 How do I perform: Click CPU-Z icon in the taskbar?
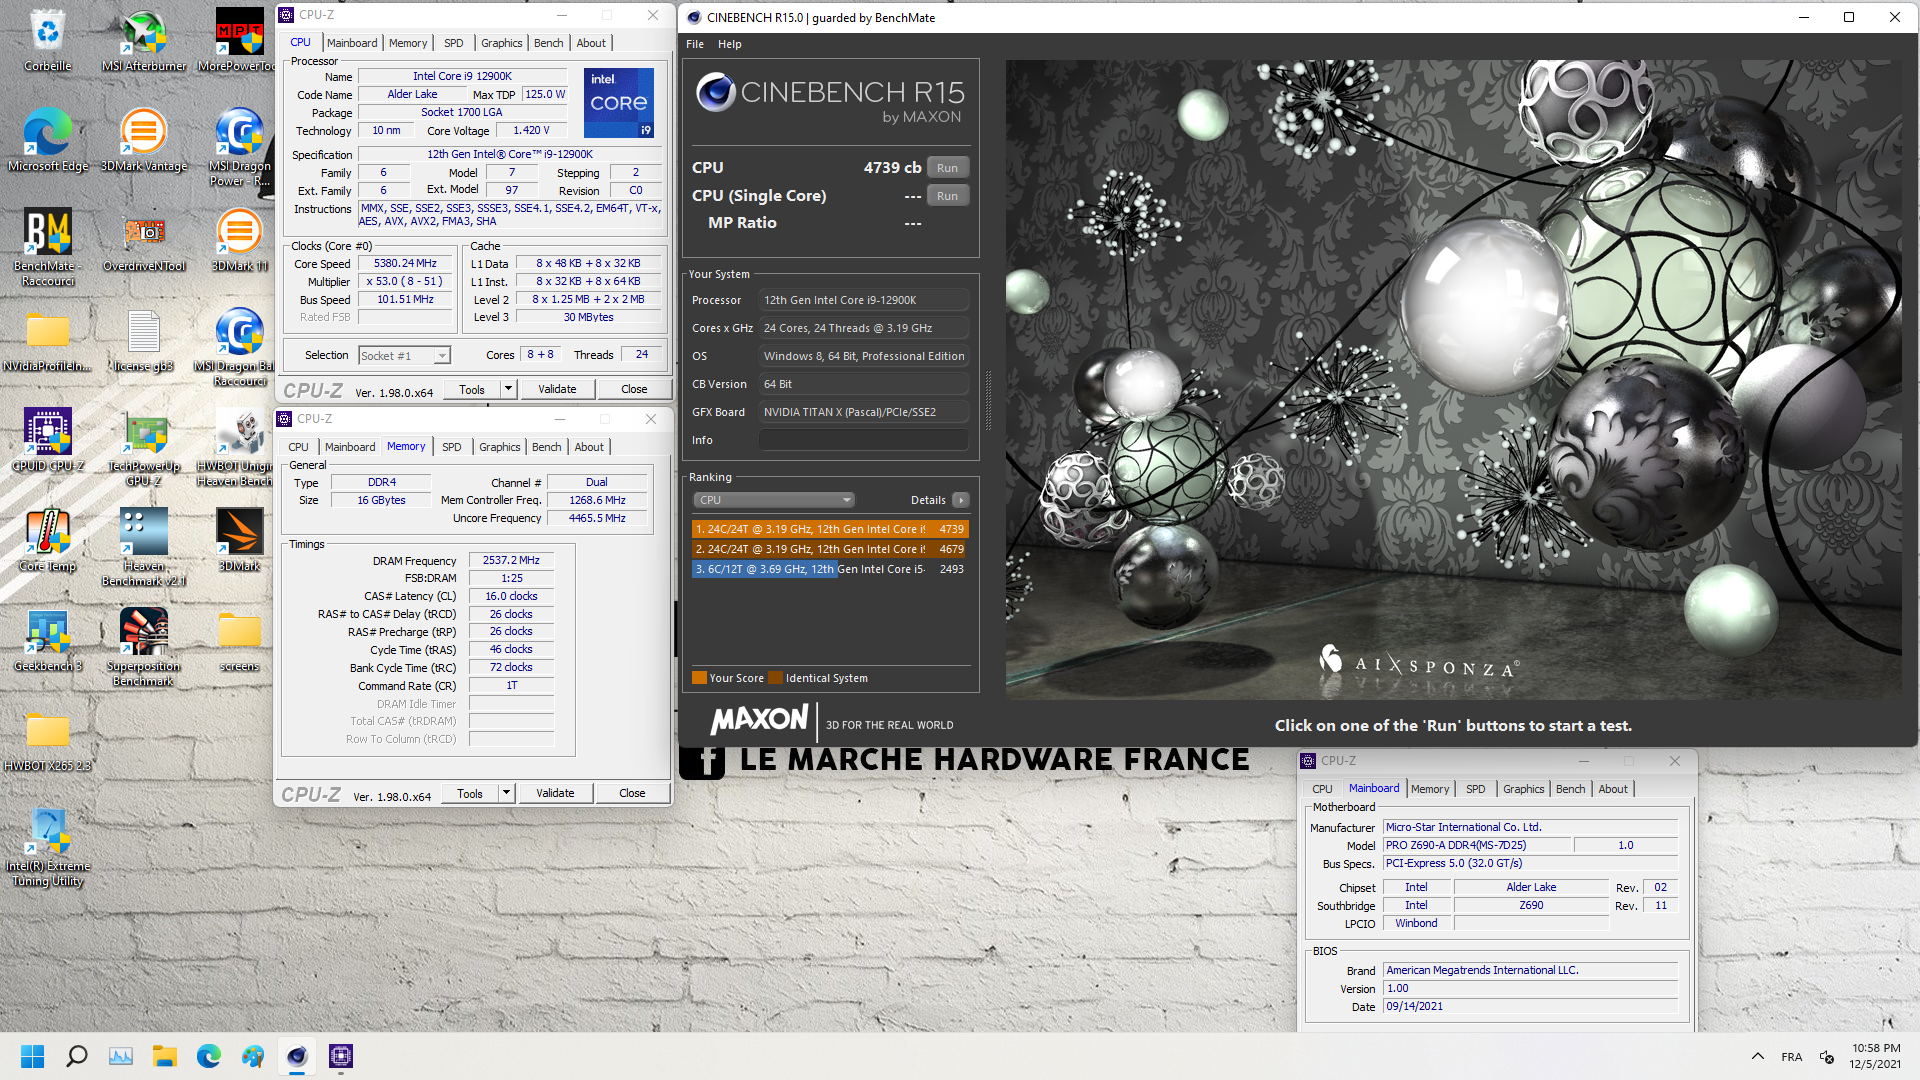(341, 1056)
